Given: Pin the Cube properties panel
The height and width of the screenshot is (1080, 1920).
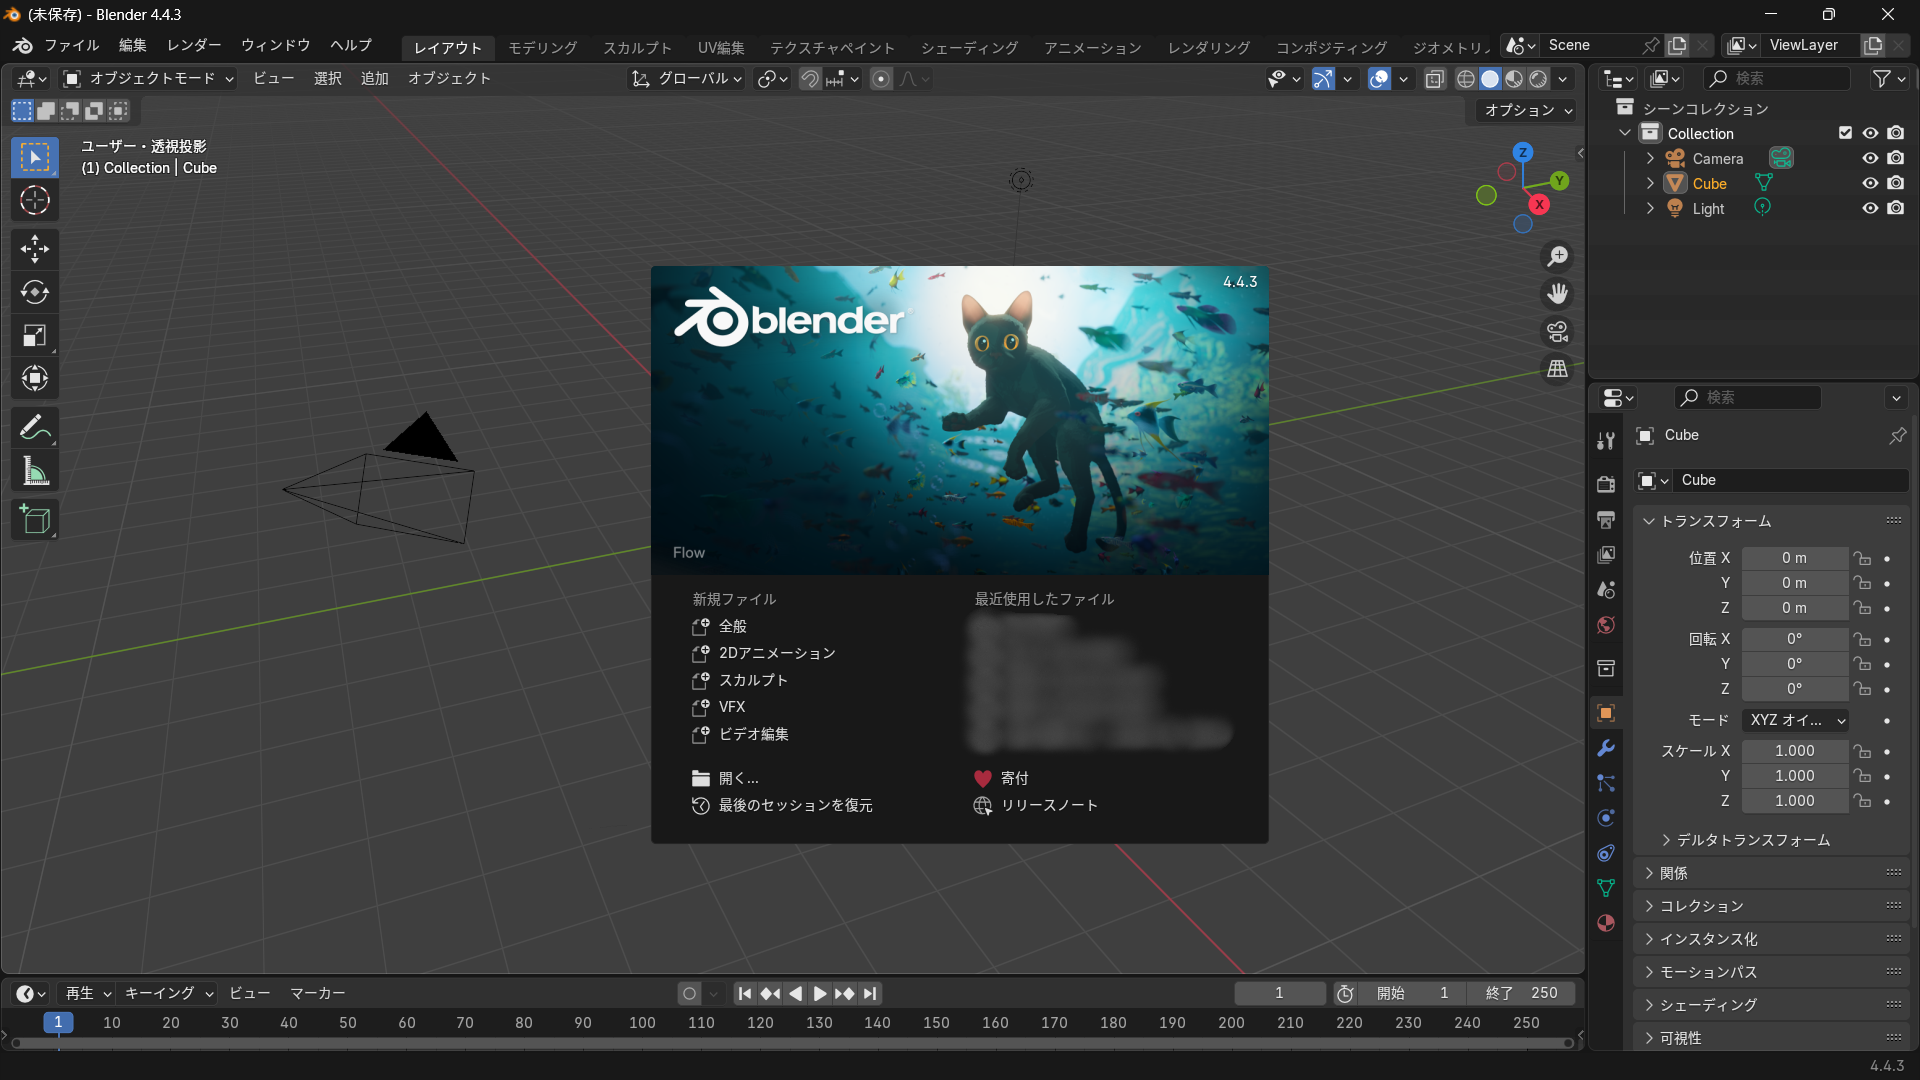Looking at the screenshot, I should 1897,436.
